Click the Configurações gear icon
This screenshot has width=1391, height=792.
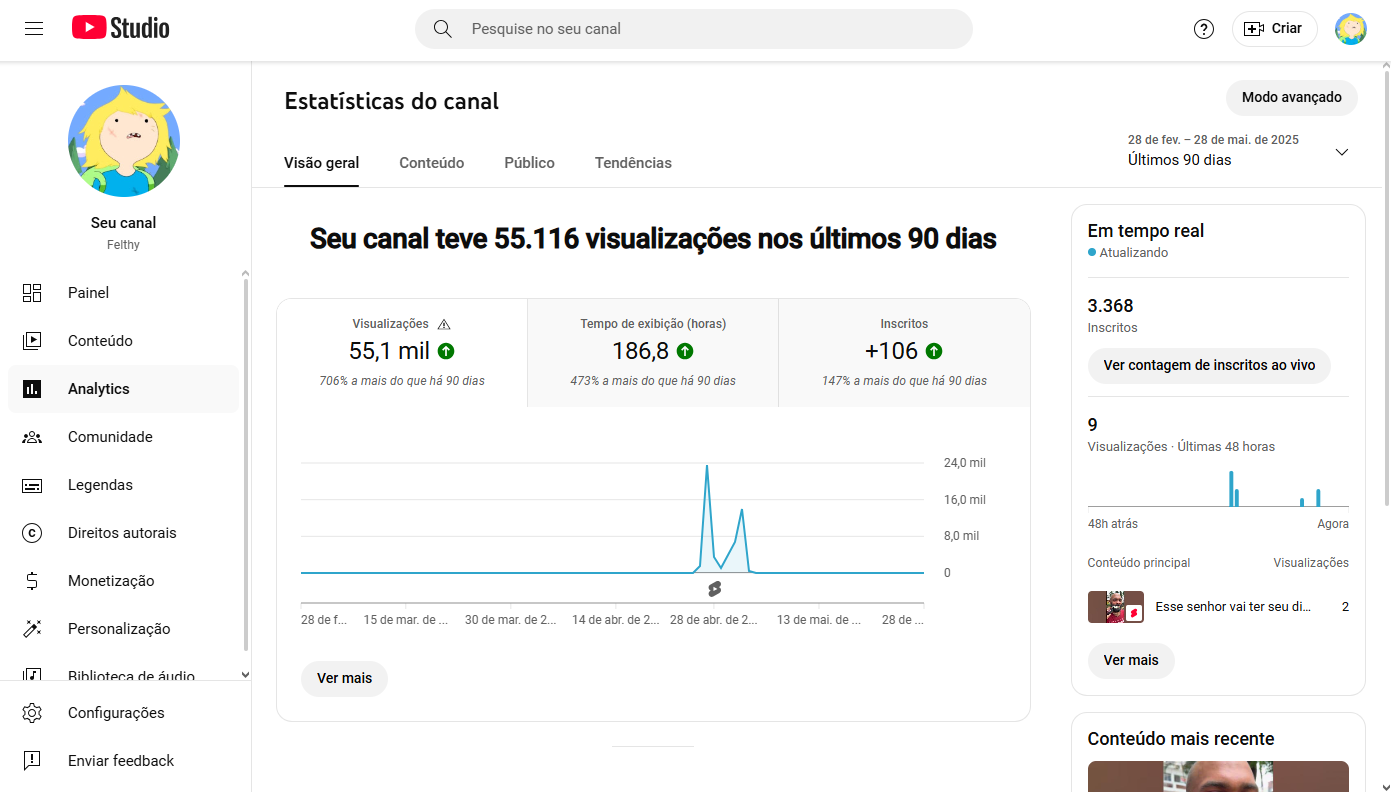[32, 713]
